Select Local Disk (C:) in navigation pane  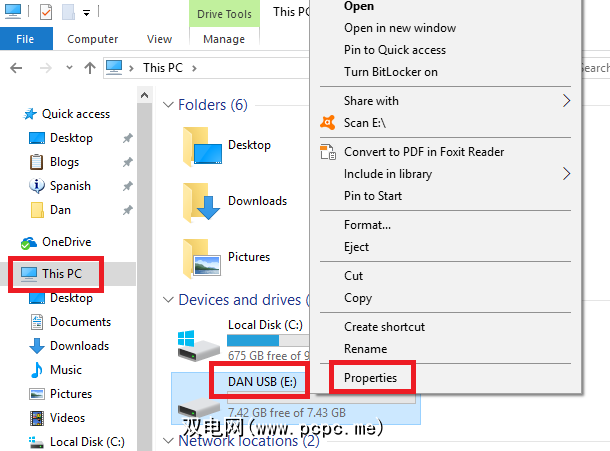pos(87,442)
